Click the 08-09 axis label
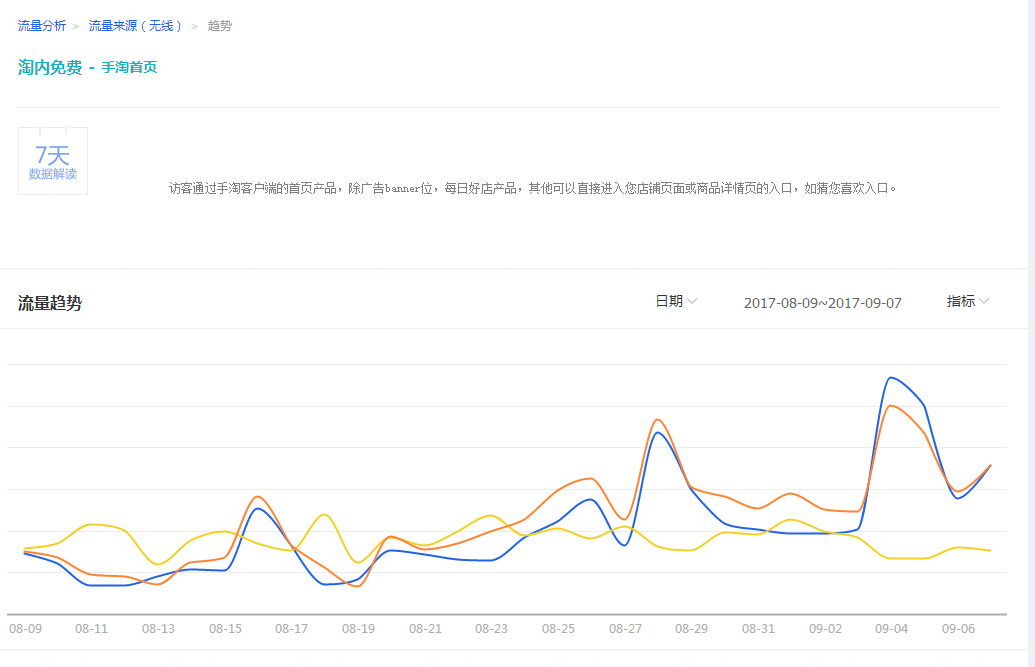Image resolution: width=1035 pixels, height=667 pixels. click(x=26, y=629)
